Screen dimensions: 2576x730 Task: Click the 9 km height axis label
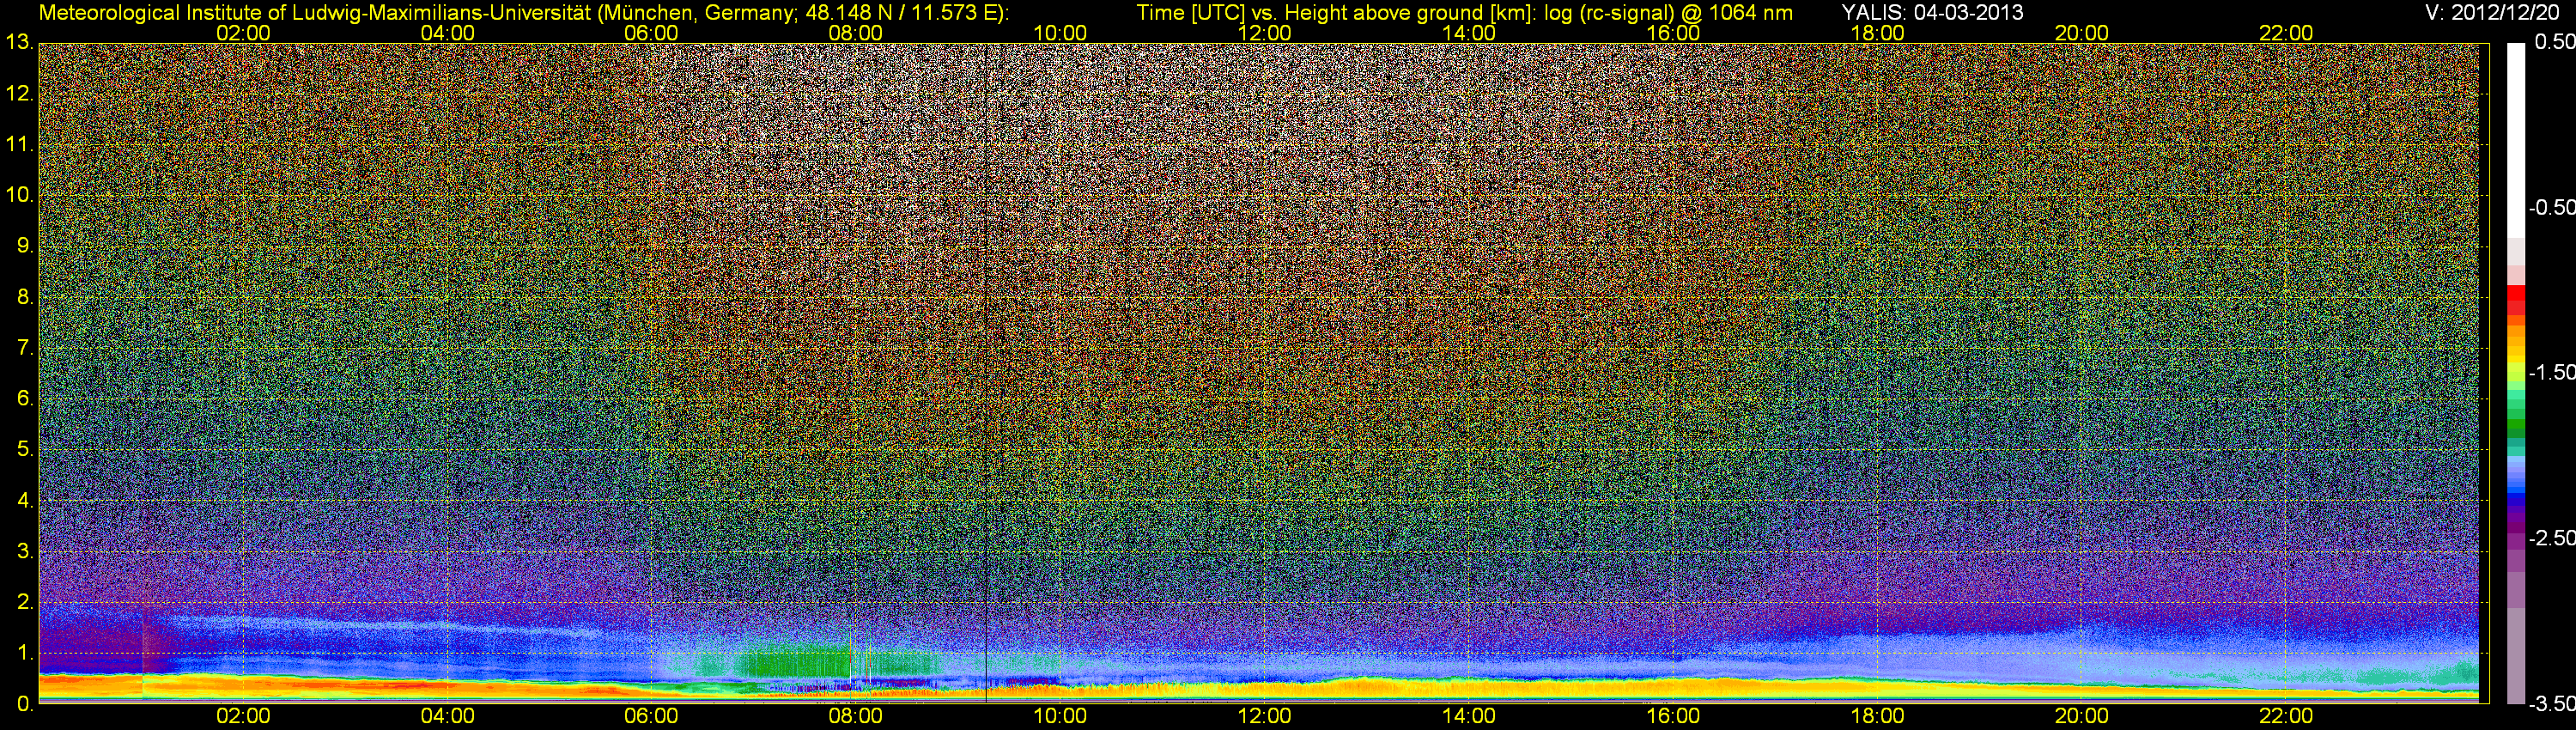24,246
